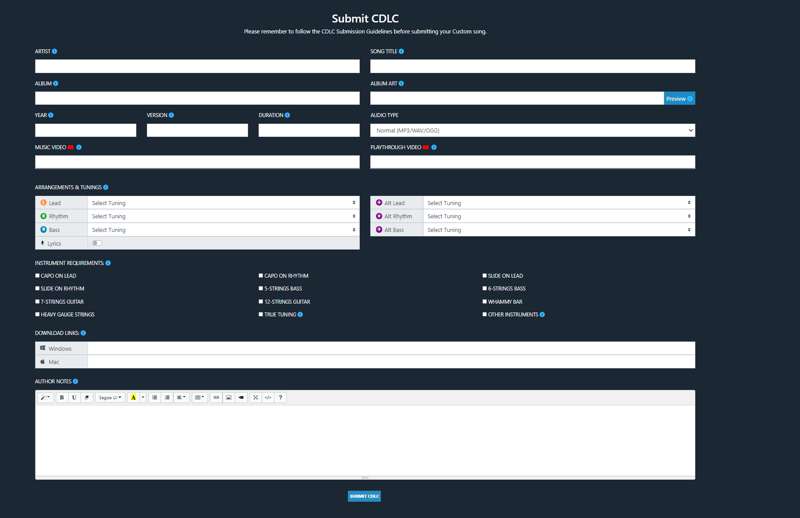
Task: Click the unordered list button in editor
Action: (155, 397)
